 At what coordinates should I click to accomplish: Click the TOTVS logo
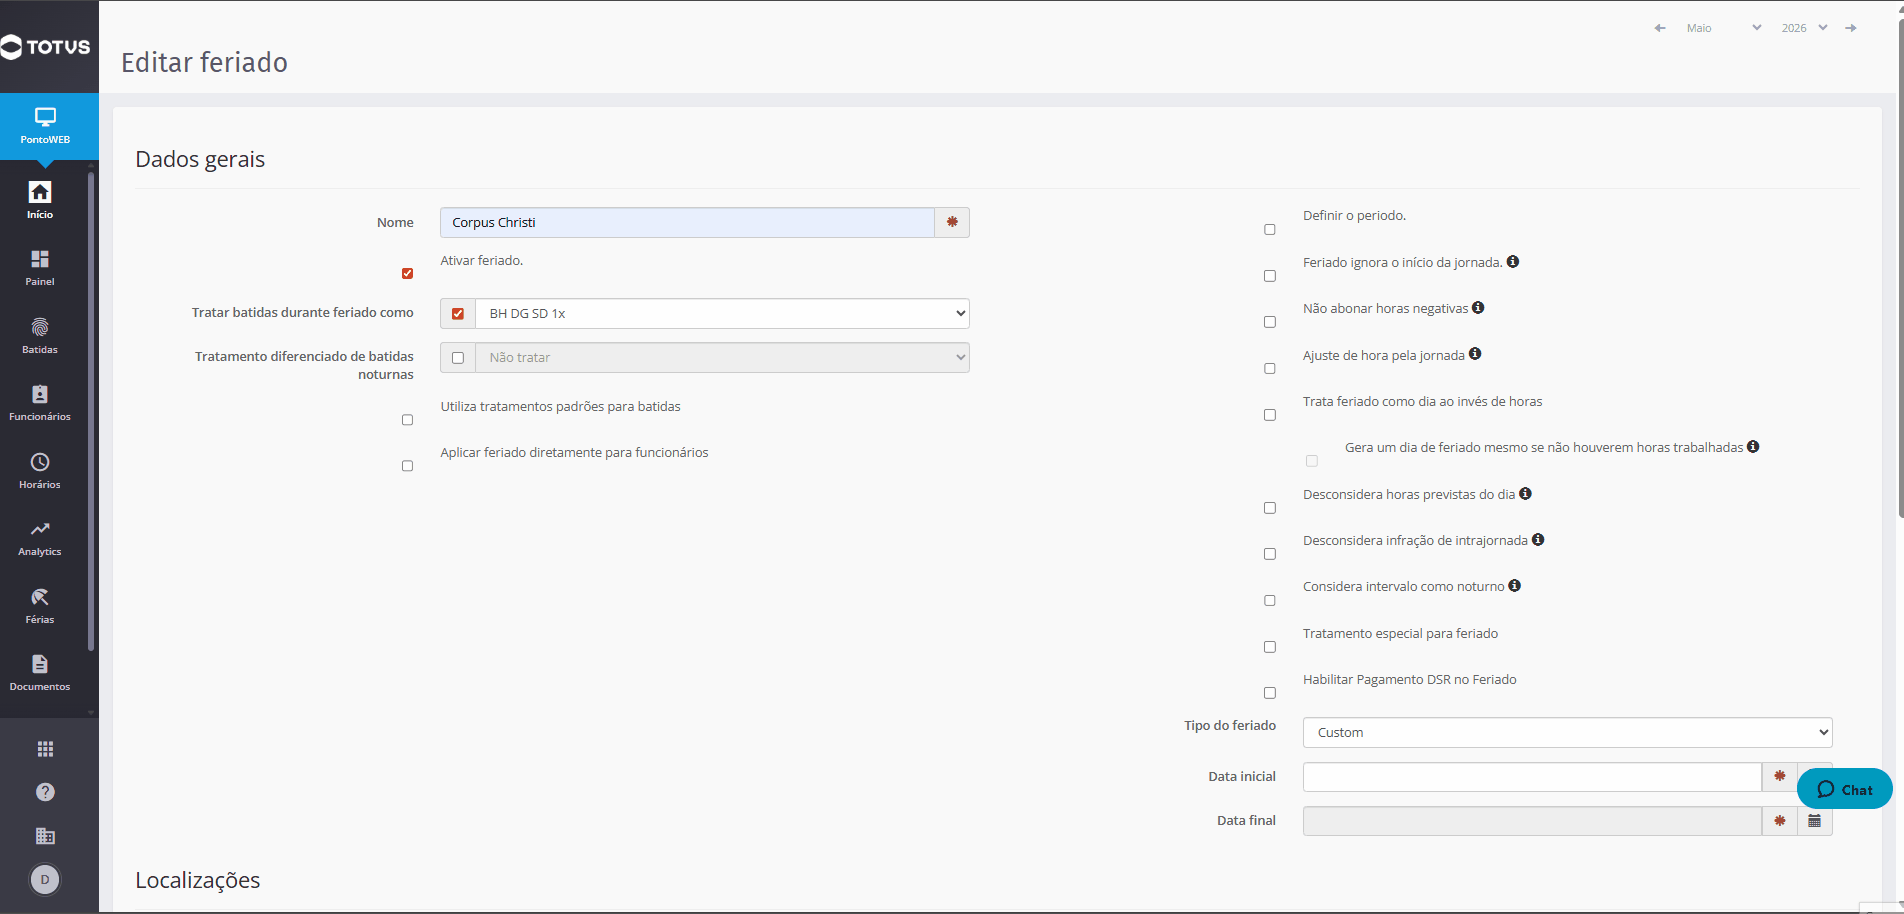(46, 47)
